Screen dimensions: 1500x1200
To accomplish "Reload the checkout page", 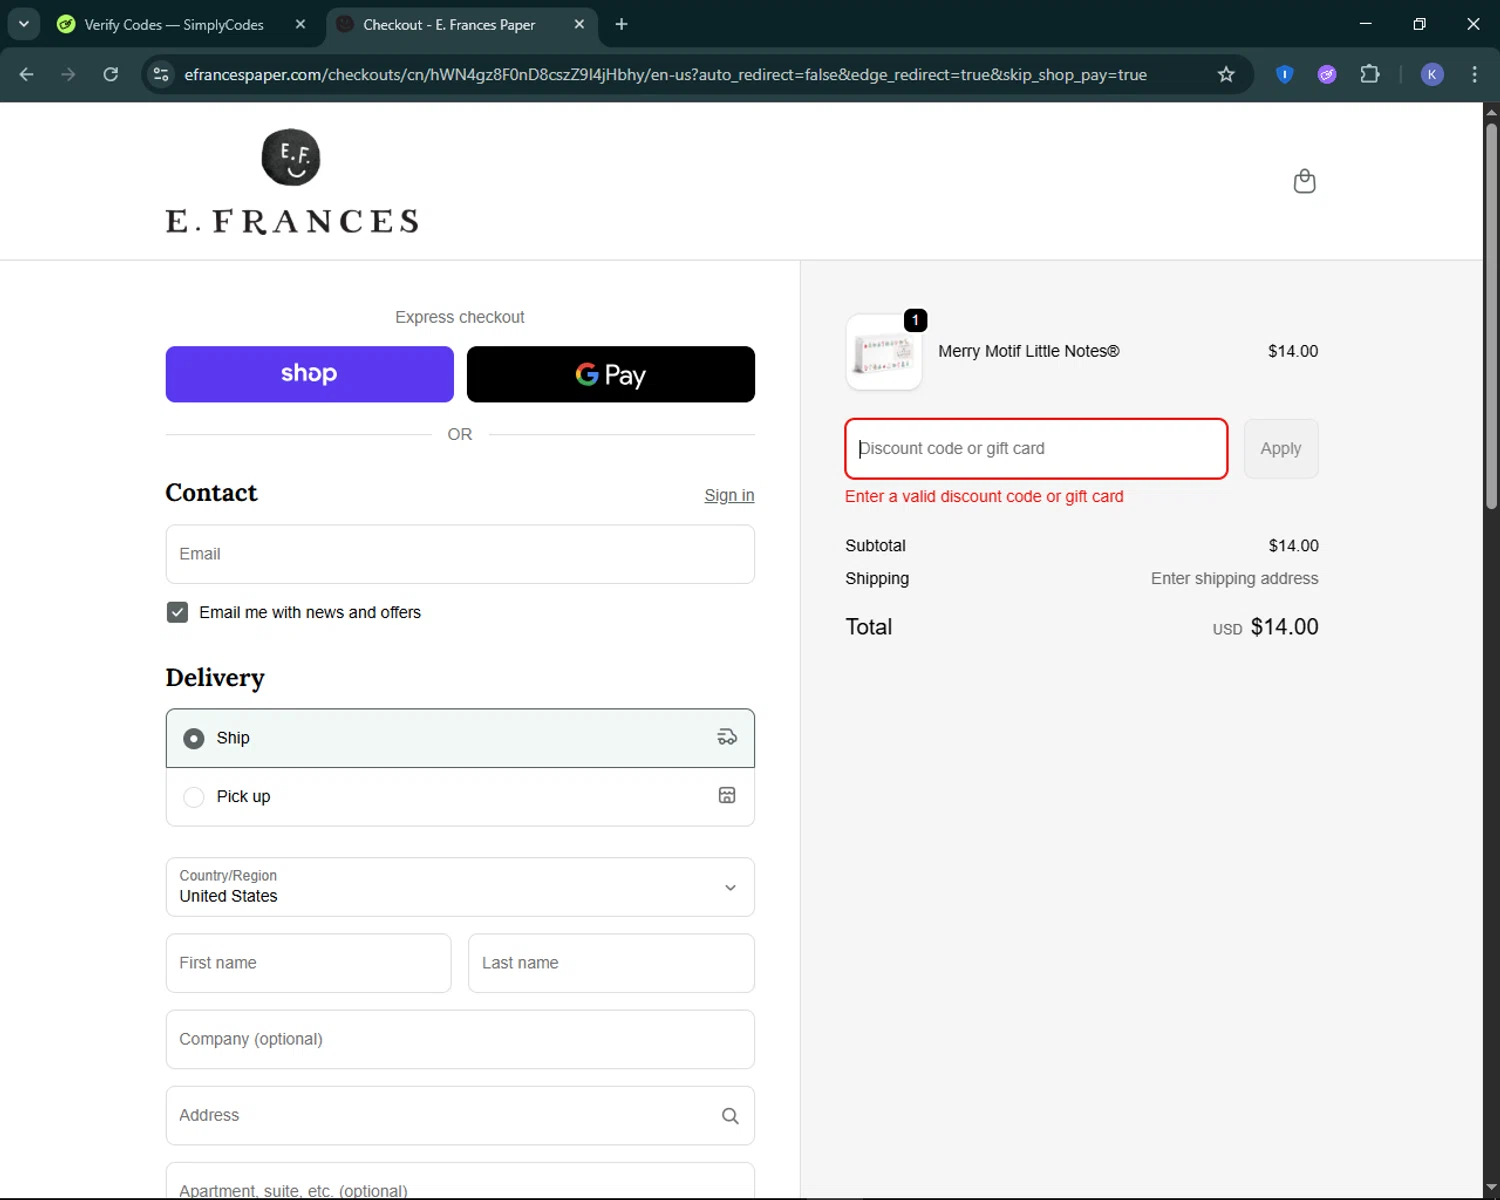I will [111, 74].
